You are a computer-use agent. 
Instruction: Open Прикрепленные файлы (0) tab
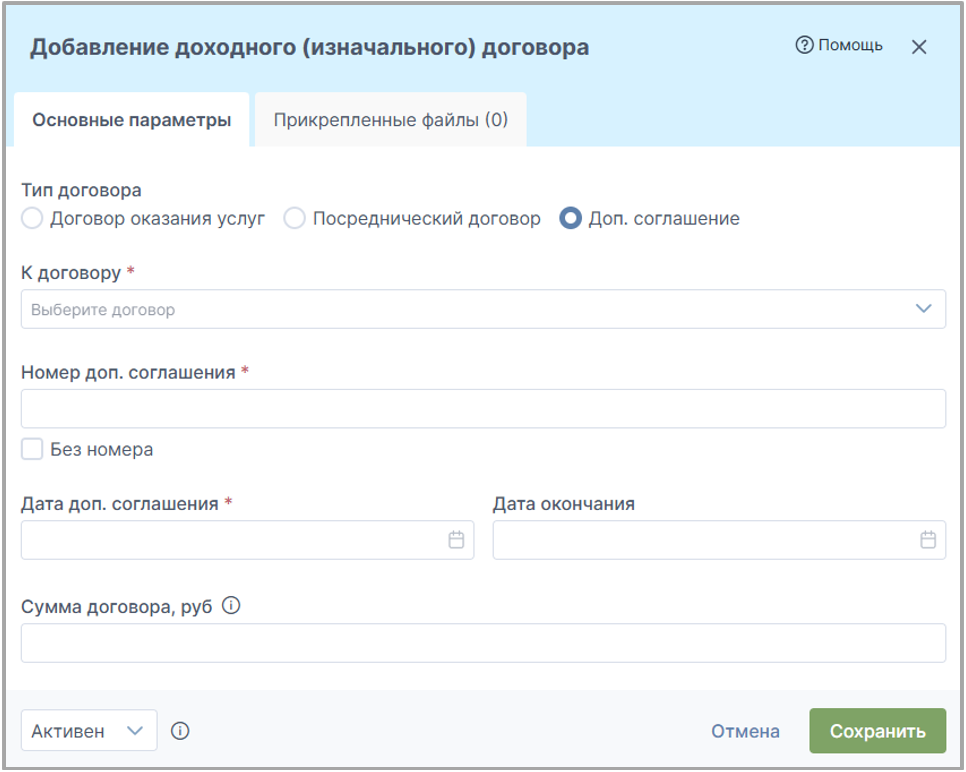(x=391, y=120)
